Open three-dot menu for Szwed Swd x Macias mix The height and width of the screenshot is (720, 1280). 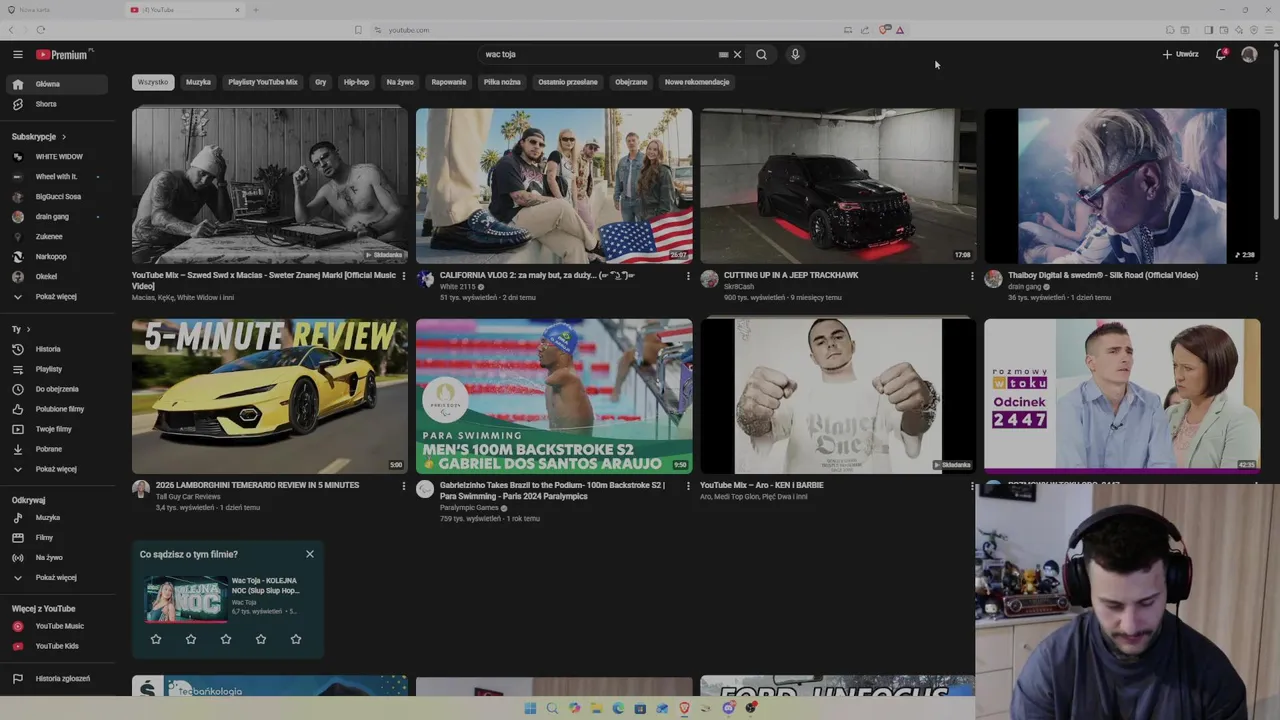(x=404, y=276)
